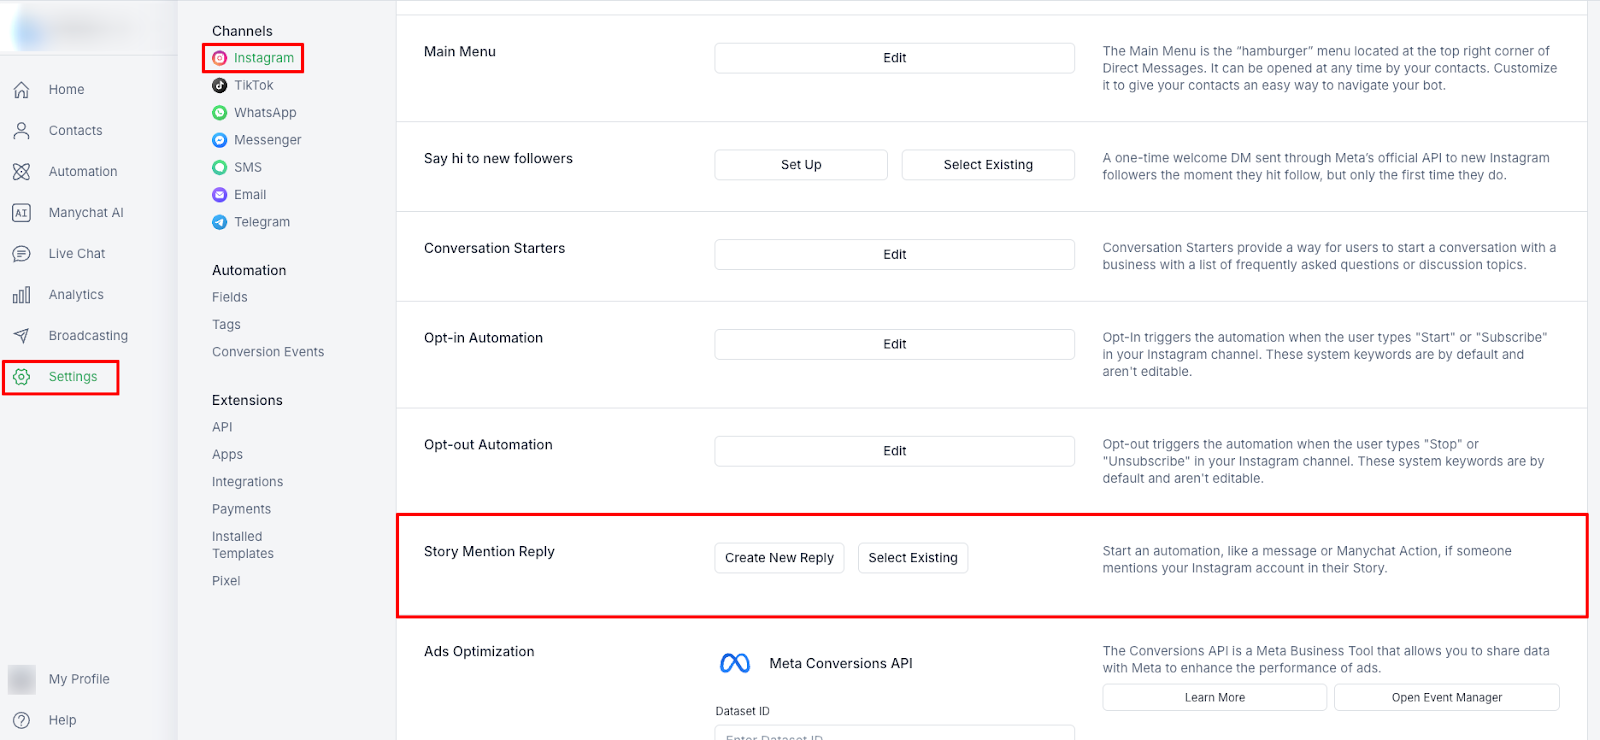Choose Select Existing for Story Mention Reply

912,558
